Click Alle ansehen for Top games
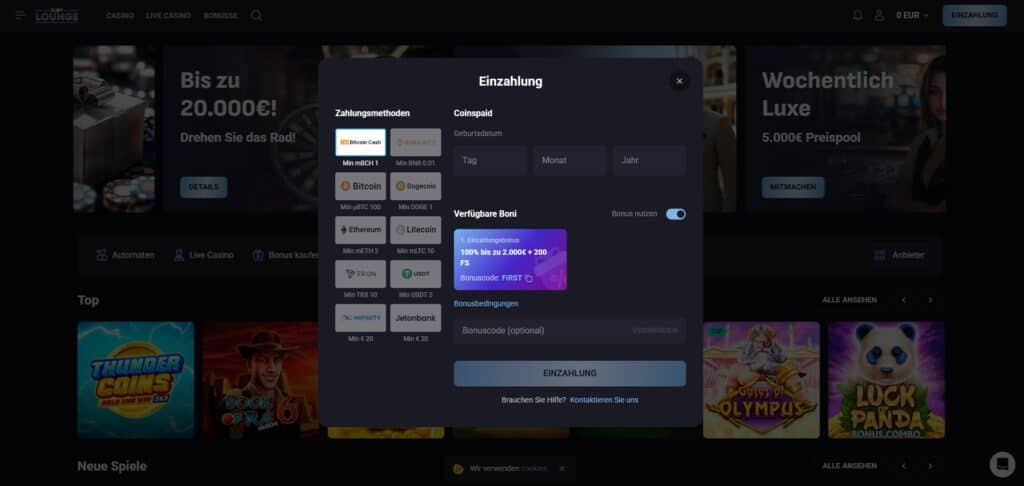Viewport: 1024px width, 486px height. click(x=849, y=300)
